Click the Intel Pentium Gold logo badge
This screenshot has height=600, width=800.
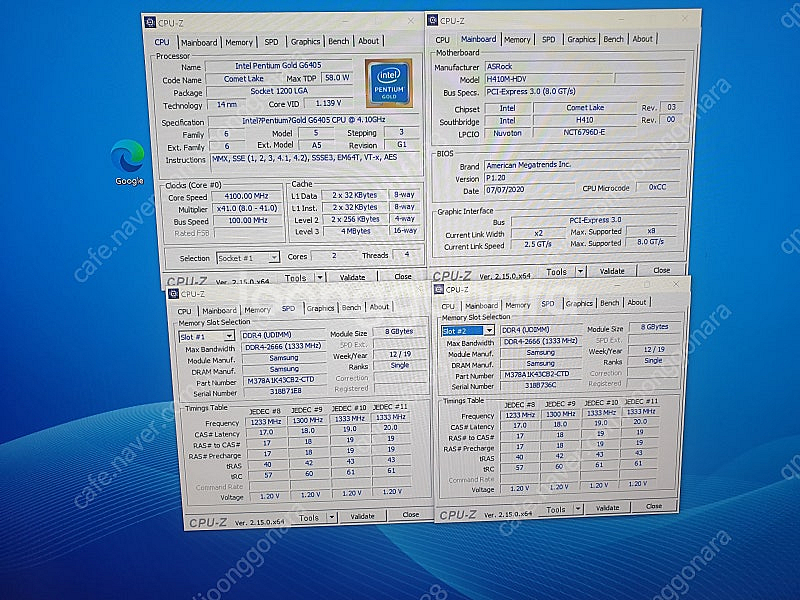[x=389, y=83]
